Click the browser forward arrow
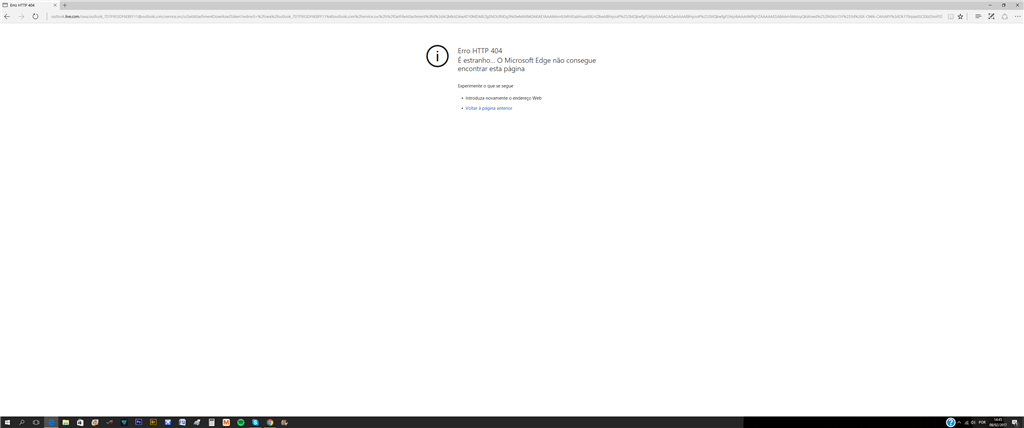 [x=21, y=16]
